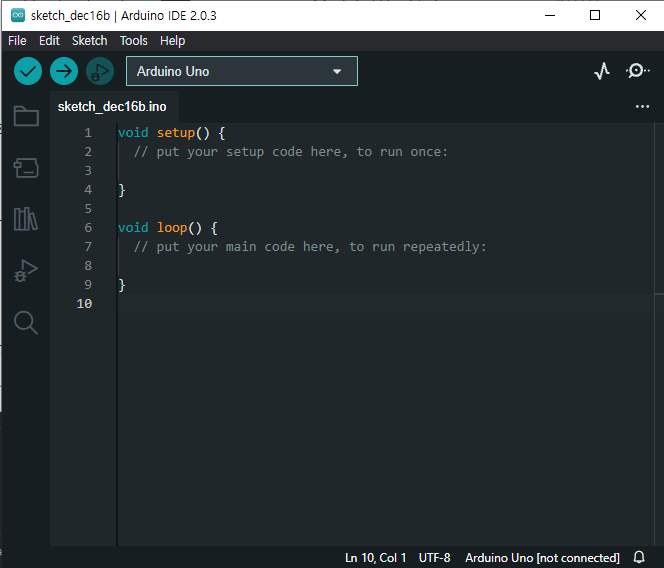Click line number 3 in the gutter
The width and height of the screenshot is (664, 568).
pyautogui.click(x=88, y=171)
